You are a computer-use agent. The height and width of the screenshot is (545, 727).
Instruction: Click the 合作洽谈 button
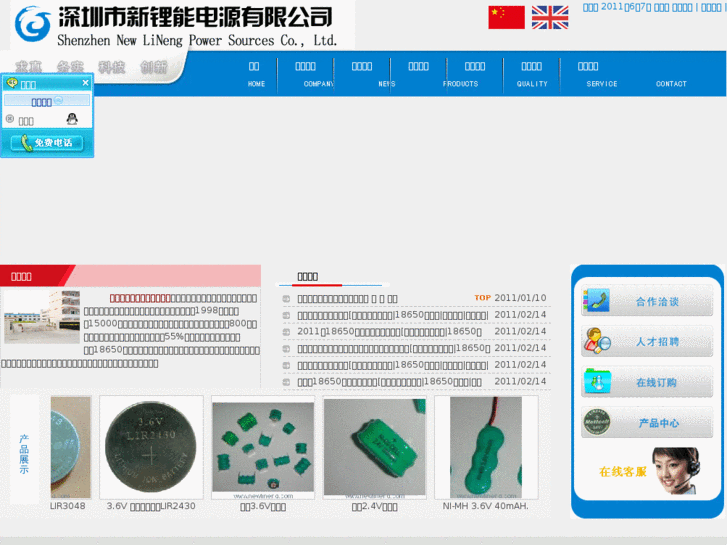pos(647,301)
